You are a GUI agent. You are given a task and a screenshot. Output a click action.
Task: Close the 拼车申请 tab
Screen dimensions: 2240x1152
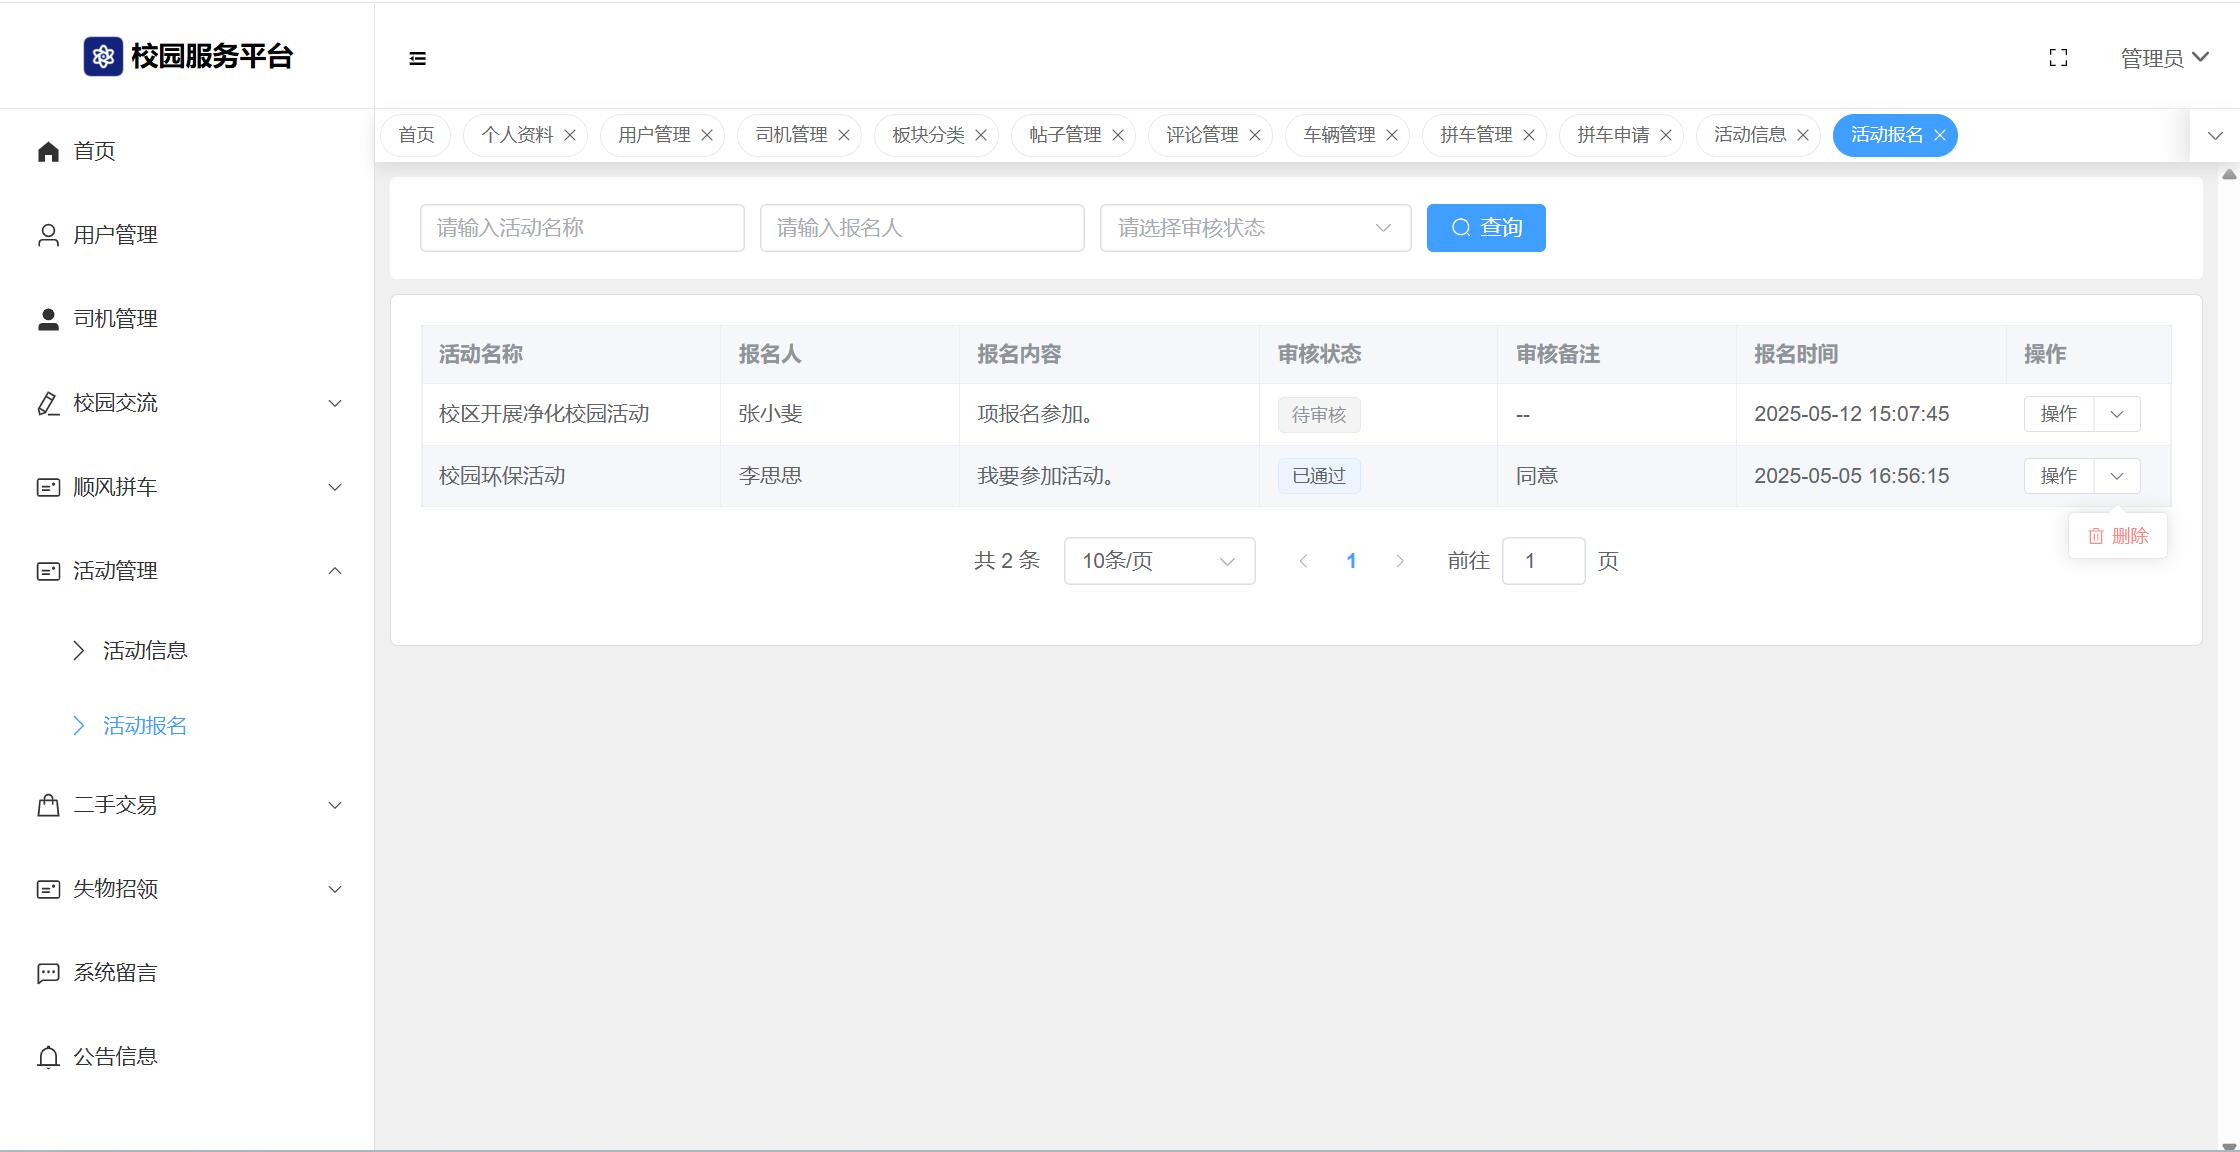[1666, 135]
